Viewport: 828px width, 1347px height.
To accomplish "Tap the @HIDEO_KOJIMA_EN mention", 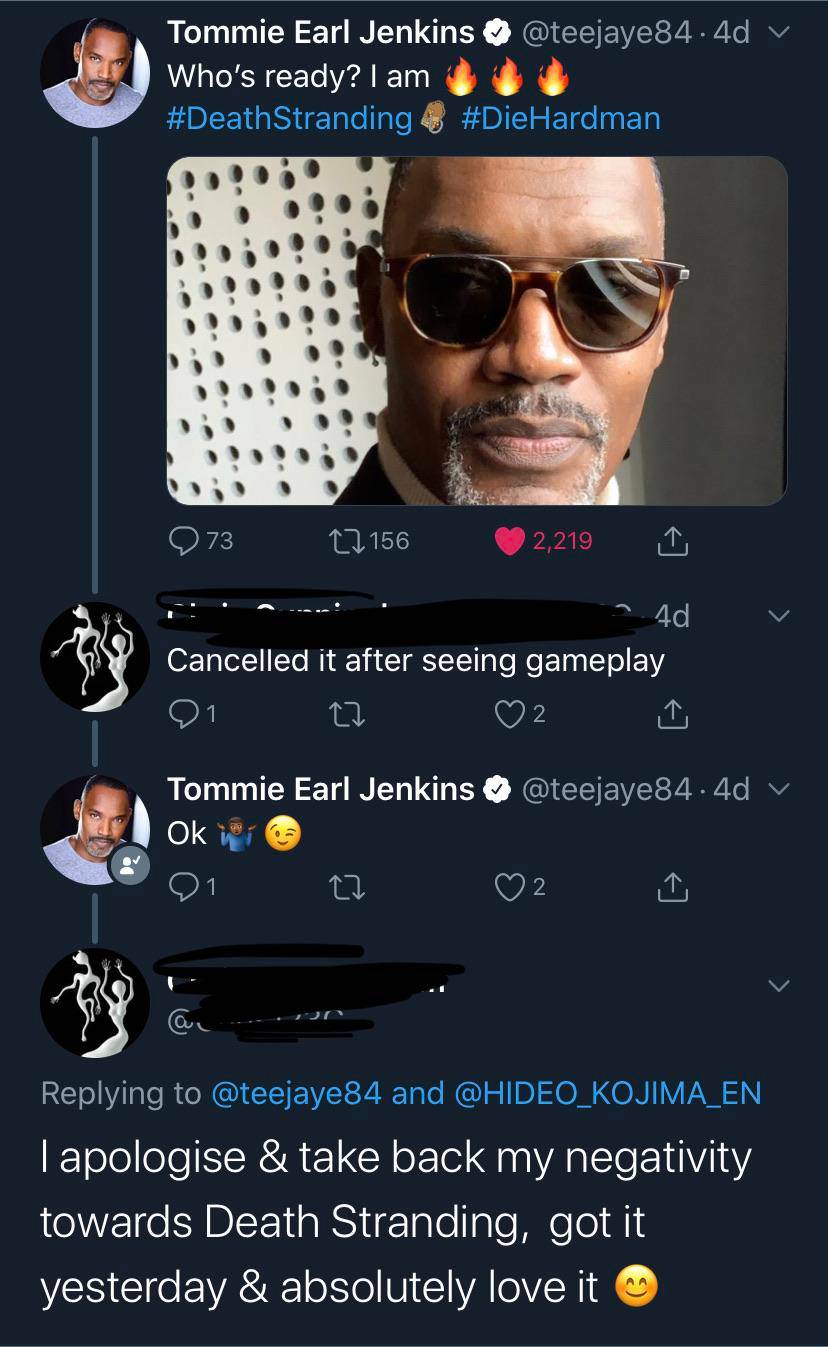I will click(607, 1093).
